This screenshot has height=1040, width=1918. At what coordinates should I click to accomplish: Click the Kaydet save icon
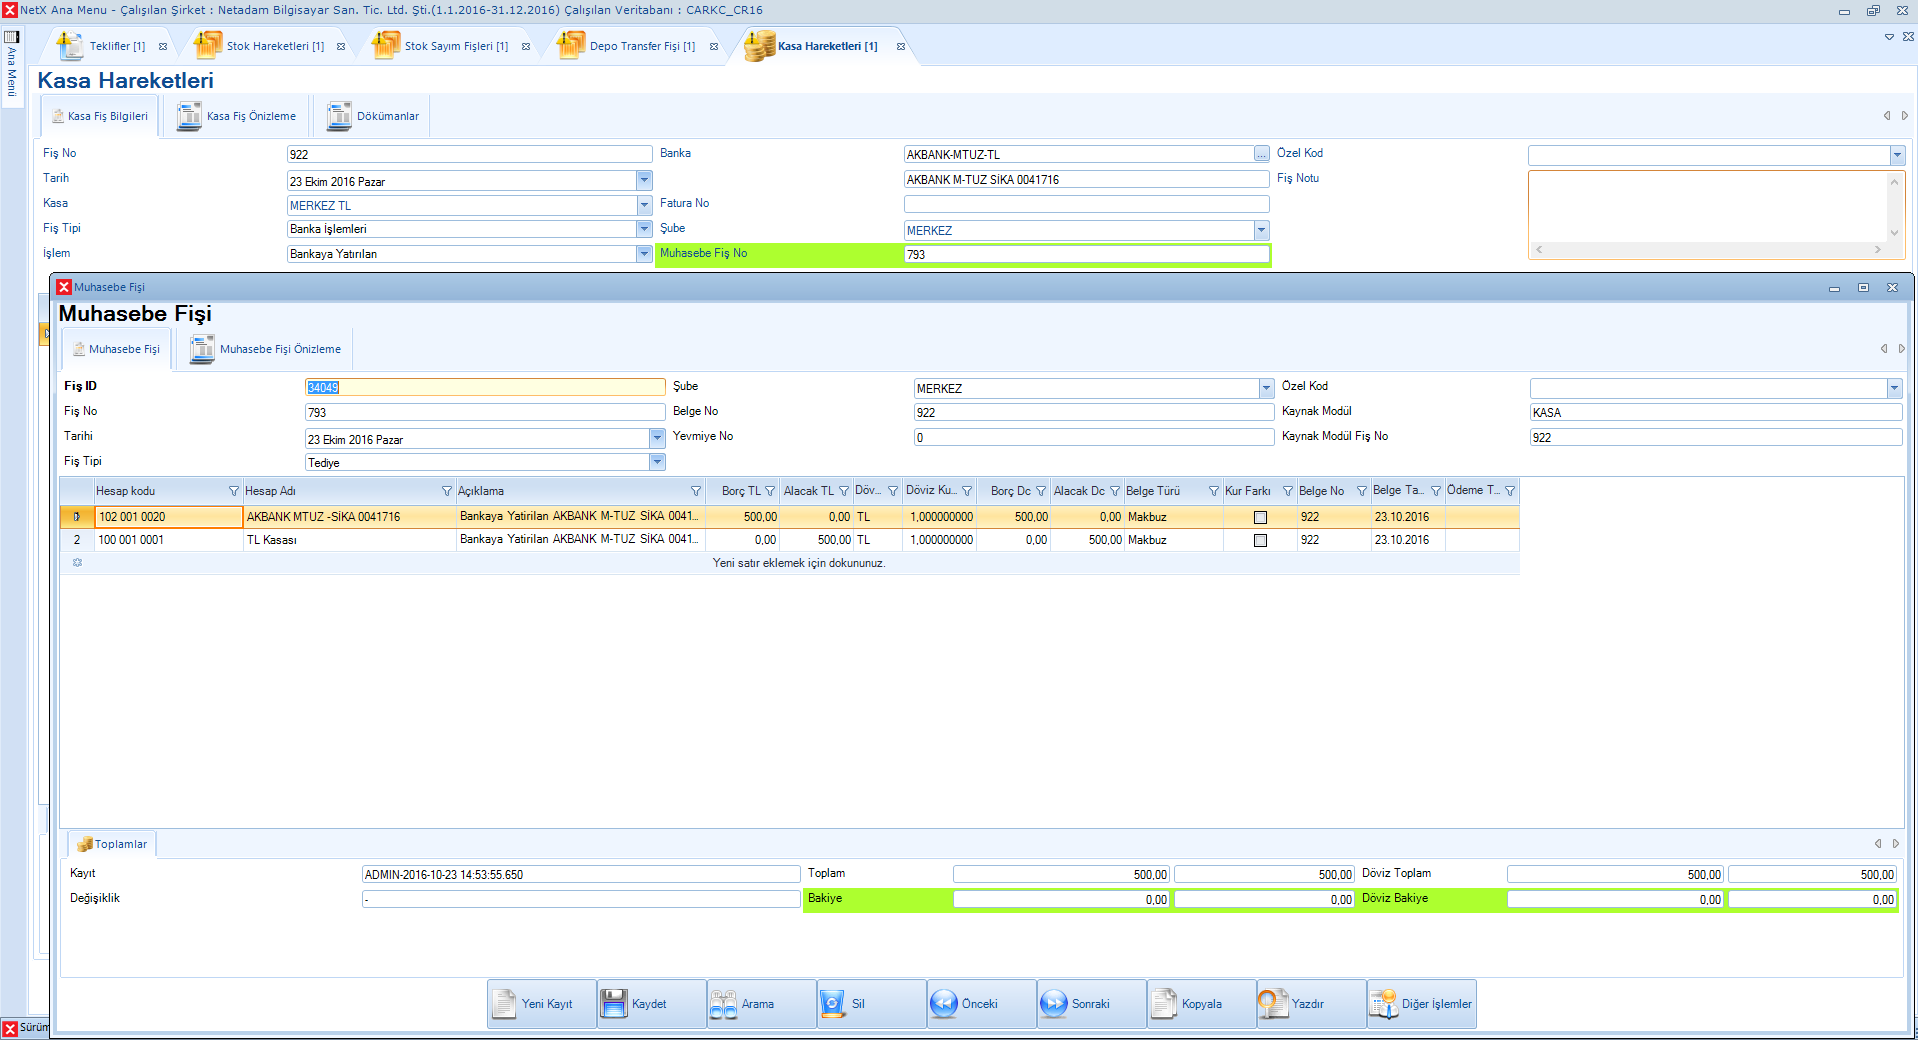(x=614, y=1003)
